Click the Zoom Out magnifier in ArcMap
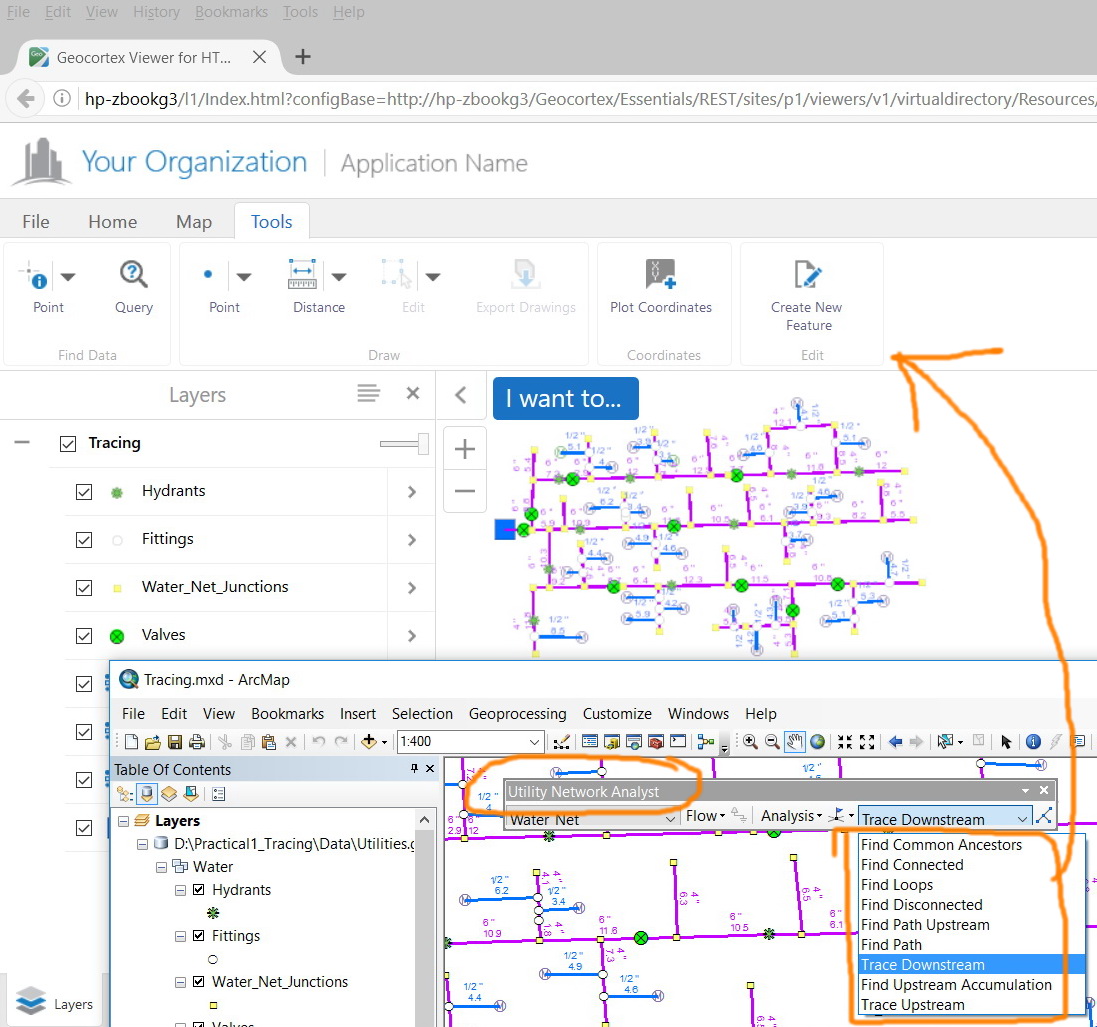The width and height of the screenshot is (1097, 1027). pos(772,742)
